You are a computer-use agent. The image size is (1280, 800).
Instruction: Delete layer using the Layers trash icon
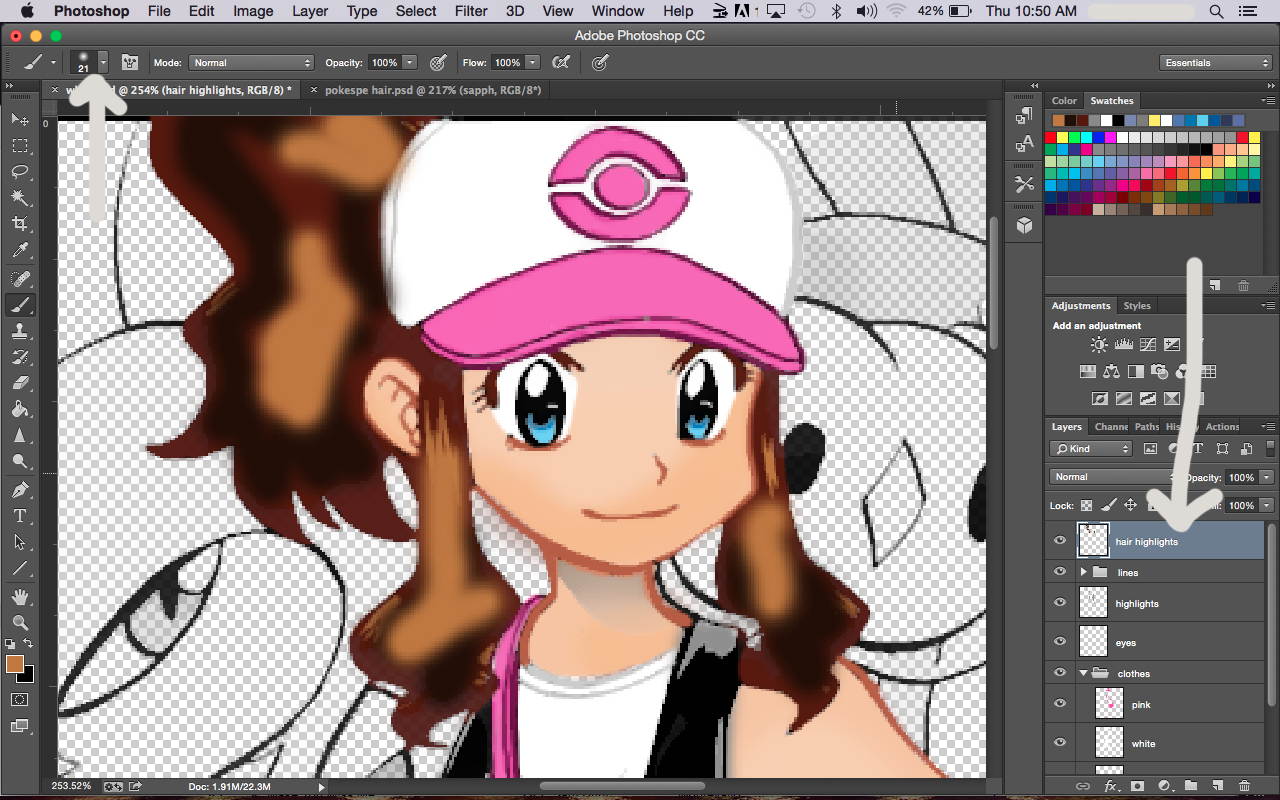1244,787
